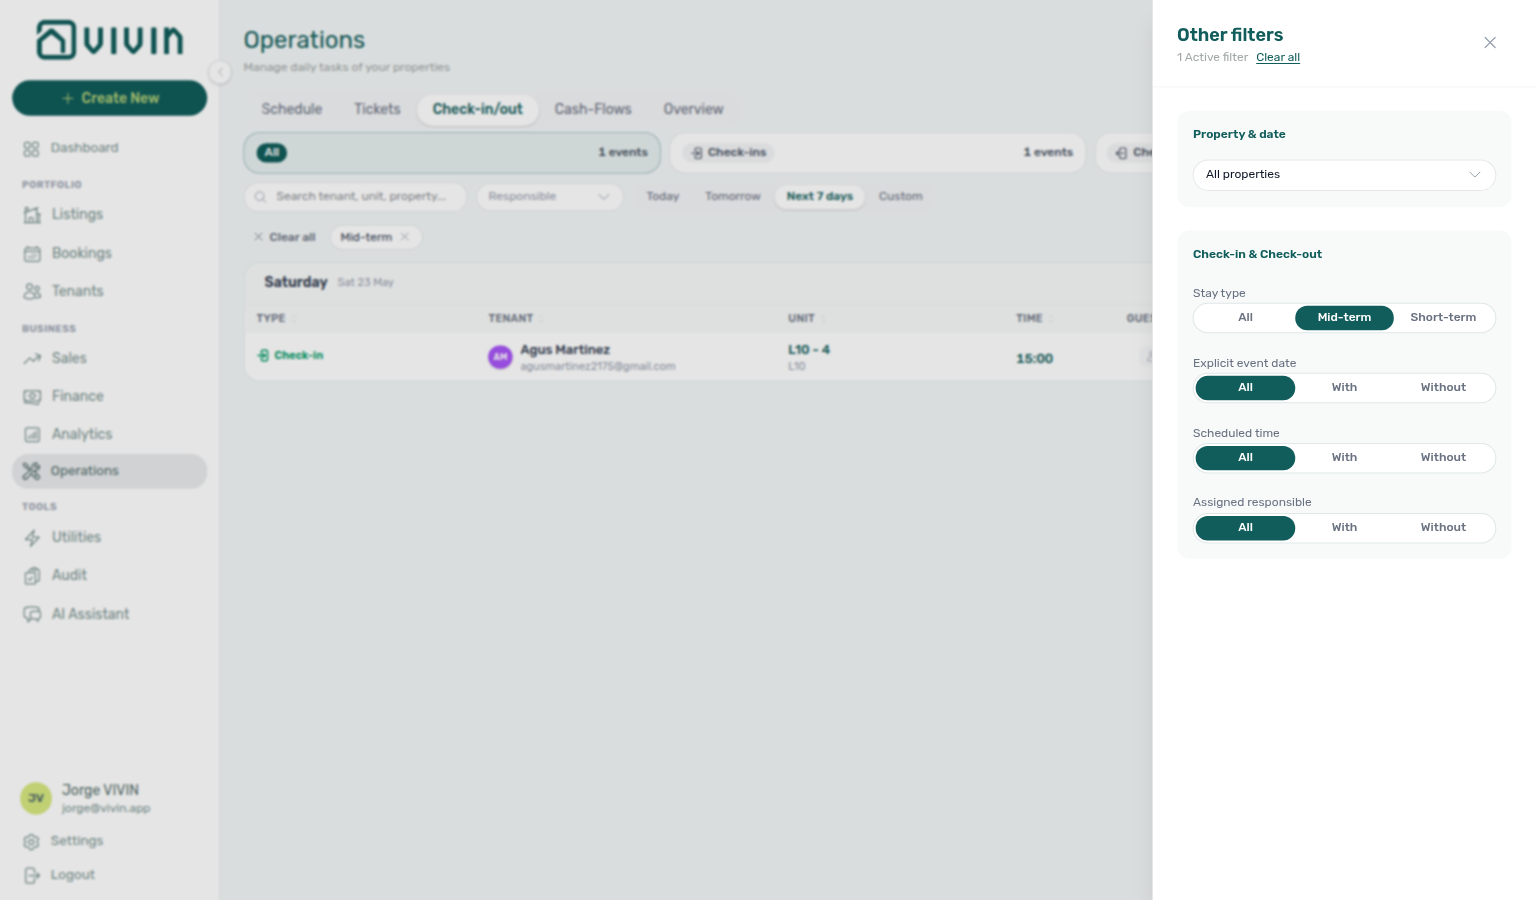Screen dimensions: 1536x900
Task: Select the Next 7 days range
Action: [x=820, y=197]
